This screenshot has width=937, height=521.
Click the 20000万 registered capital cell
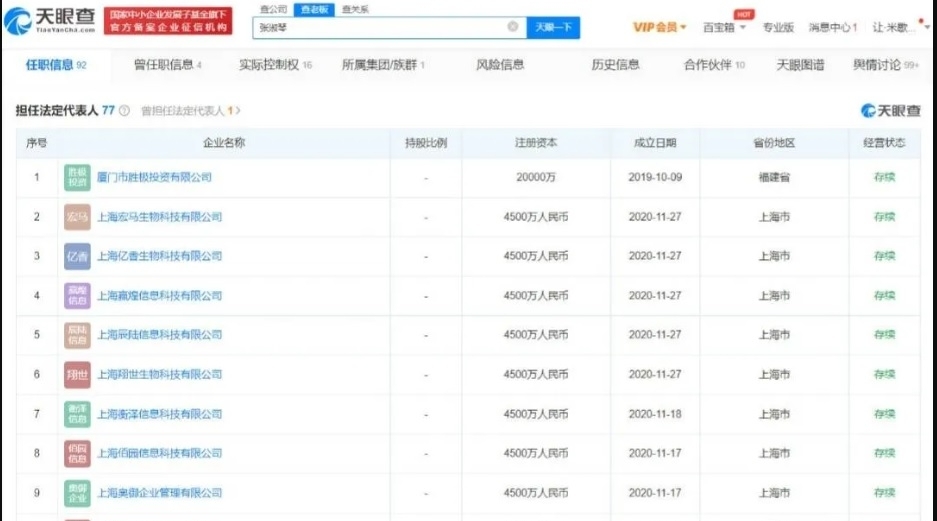tap(536, 177)
